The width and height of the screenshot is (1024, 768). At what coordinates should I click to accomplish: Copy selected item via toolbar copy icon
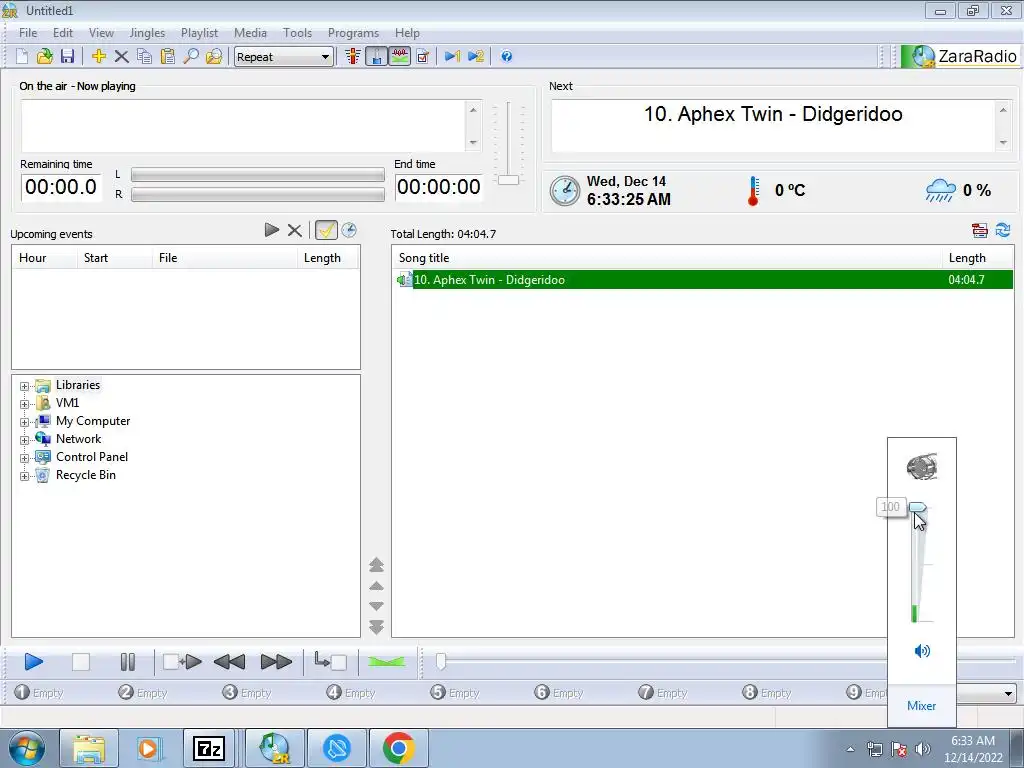144,57
